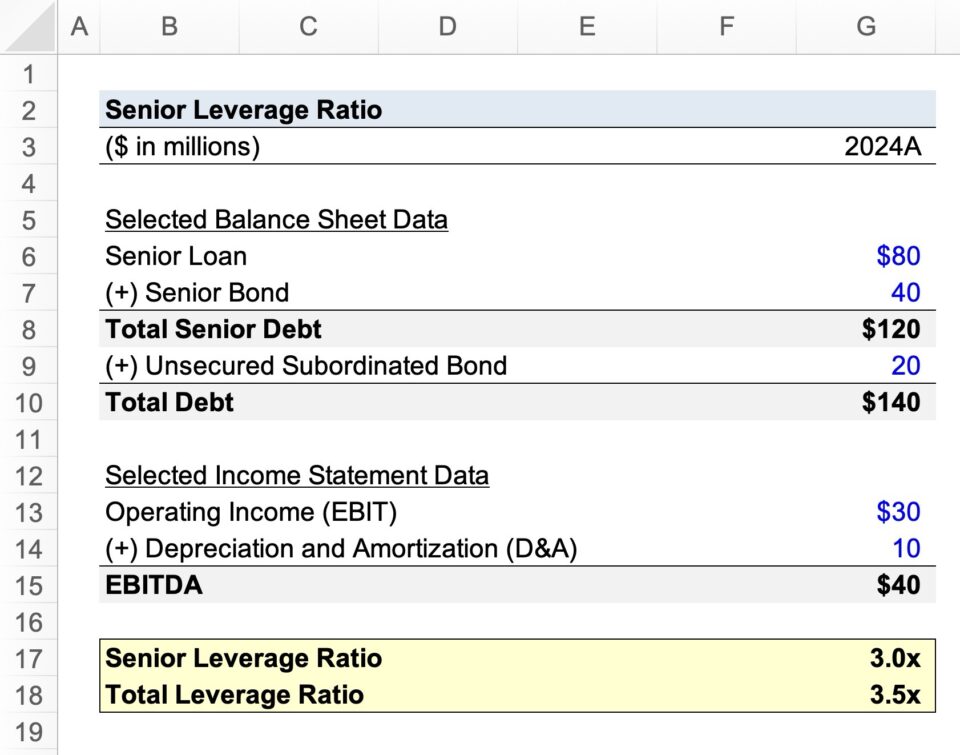This screenshot has height=755, width=960.
Task: Select column header A
Action: (x=80, y=27)
